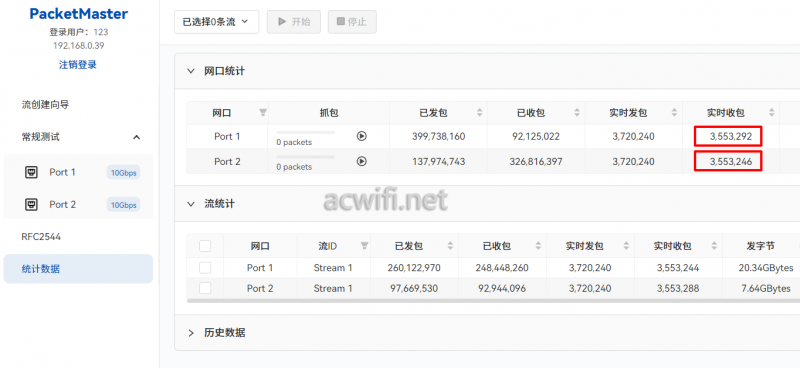Sort port statistics by 实时收包 column
This screenshot has width=800, height=368.
click(771, 113)
